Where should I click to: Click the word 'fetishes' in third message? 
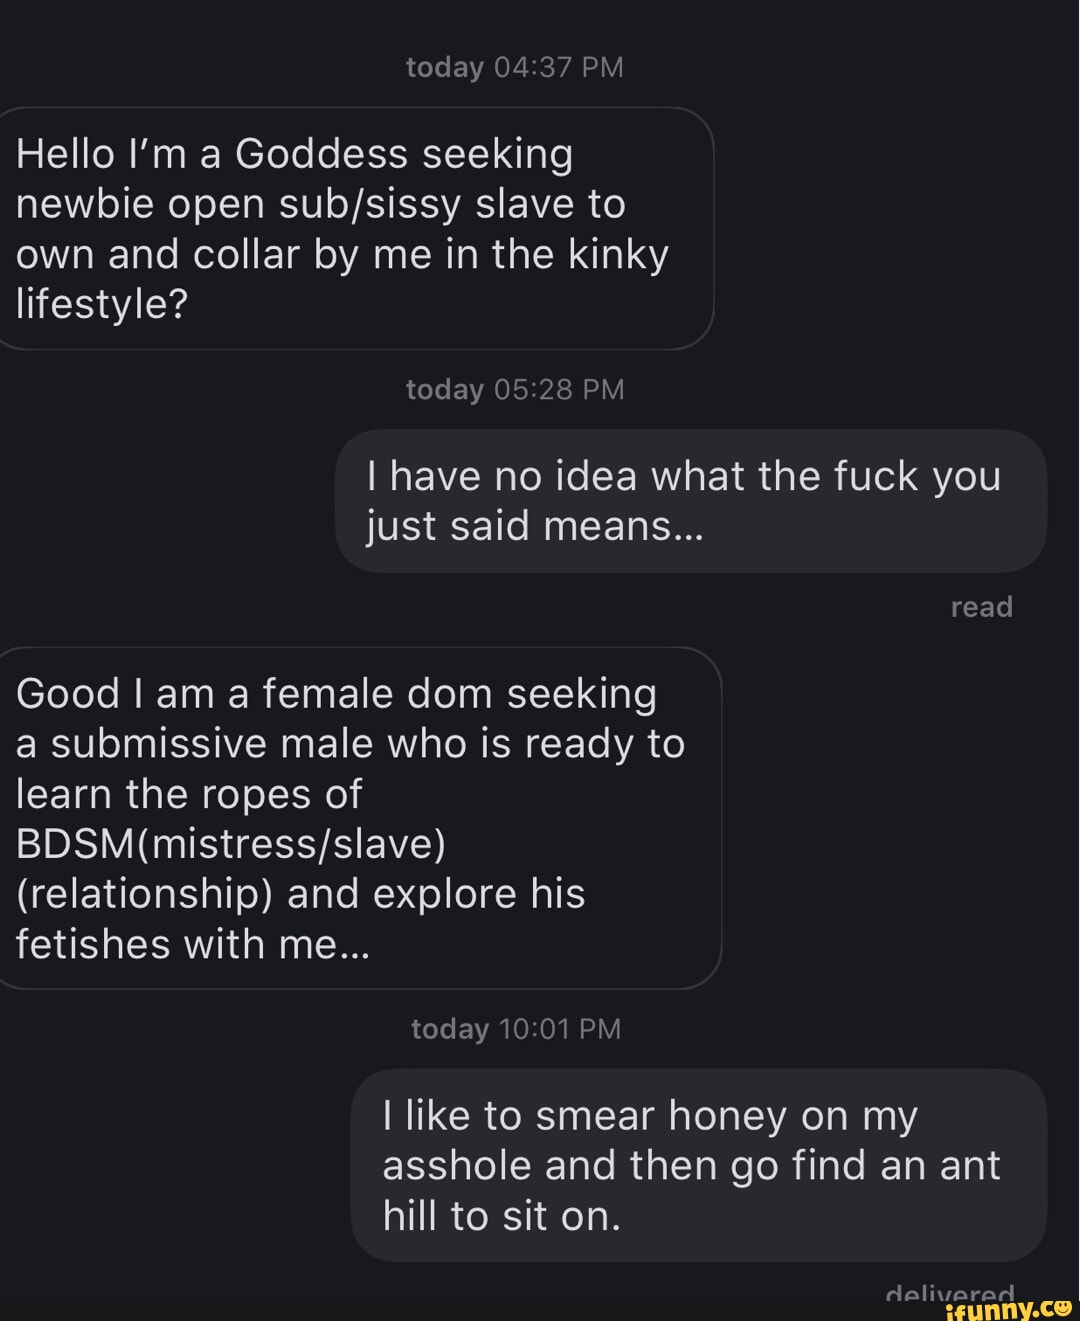pos(93,944)
